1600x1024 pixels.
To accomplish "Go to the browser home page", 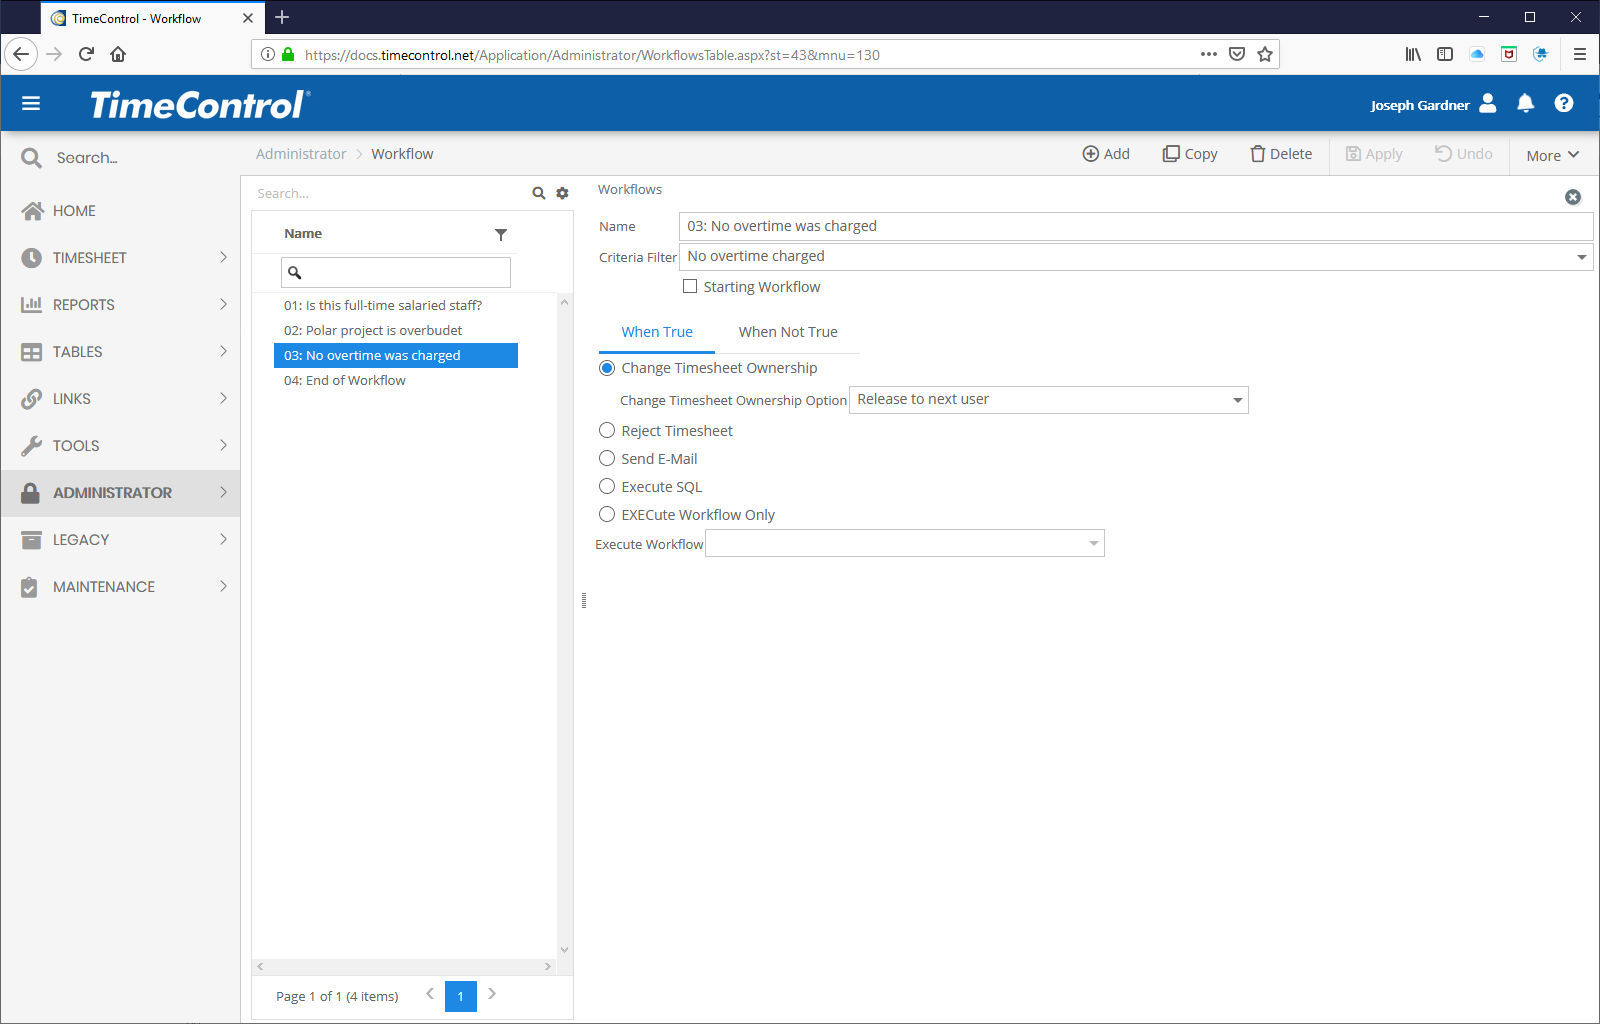I will click(118, 54).
